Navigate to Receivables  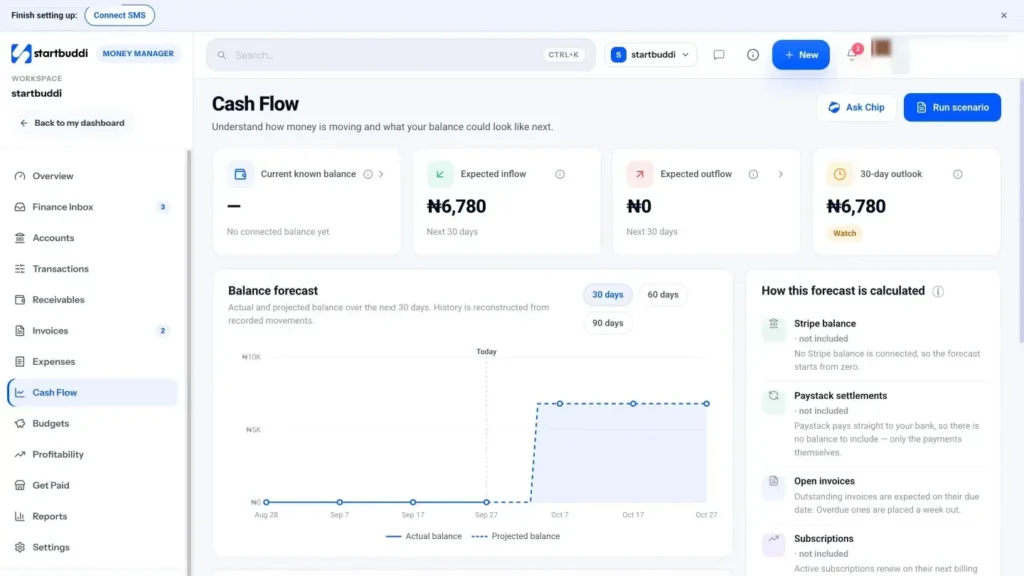[x=92, y=300]
